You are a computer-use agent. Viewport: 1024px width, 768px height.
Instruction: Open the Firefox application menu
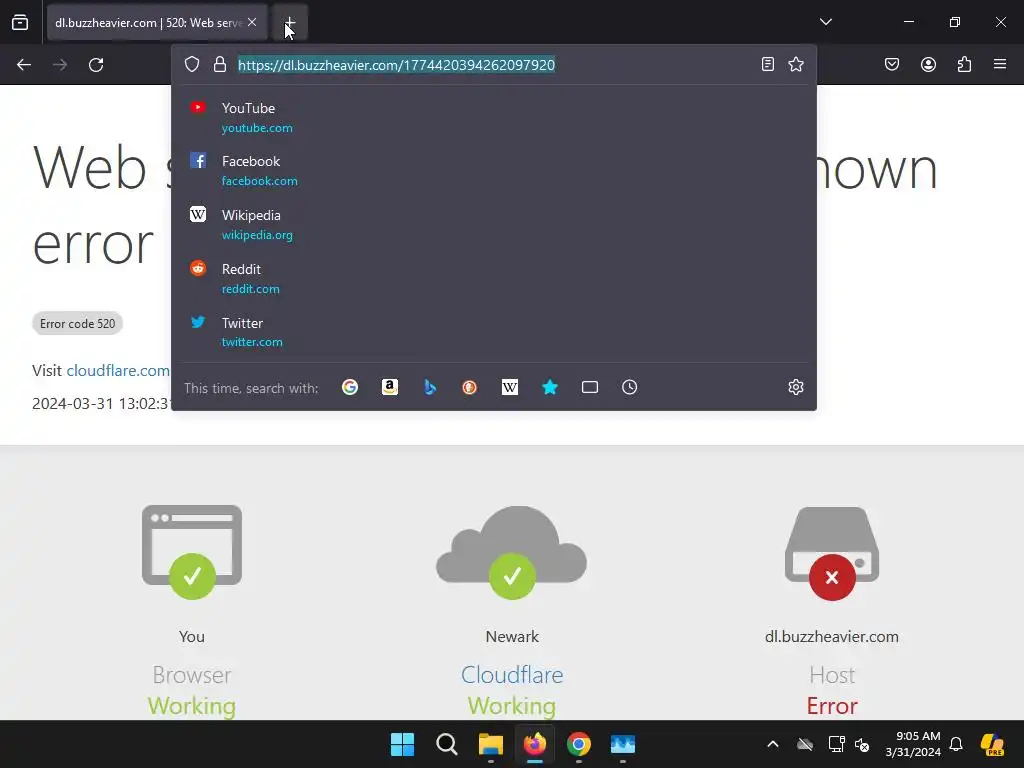[x=1000, y=64]
